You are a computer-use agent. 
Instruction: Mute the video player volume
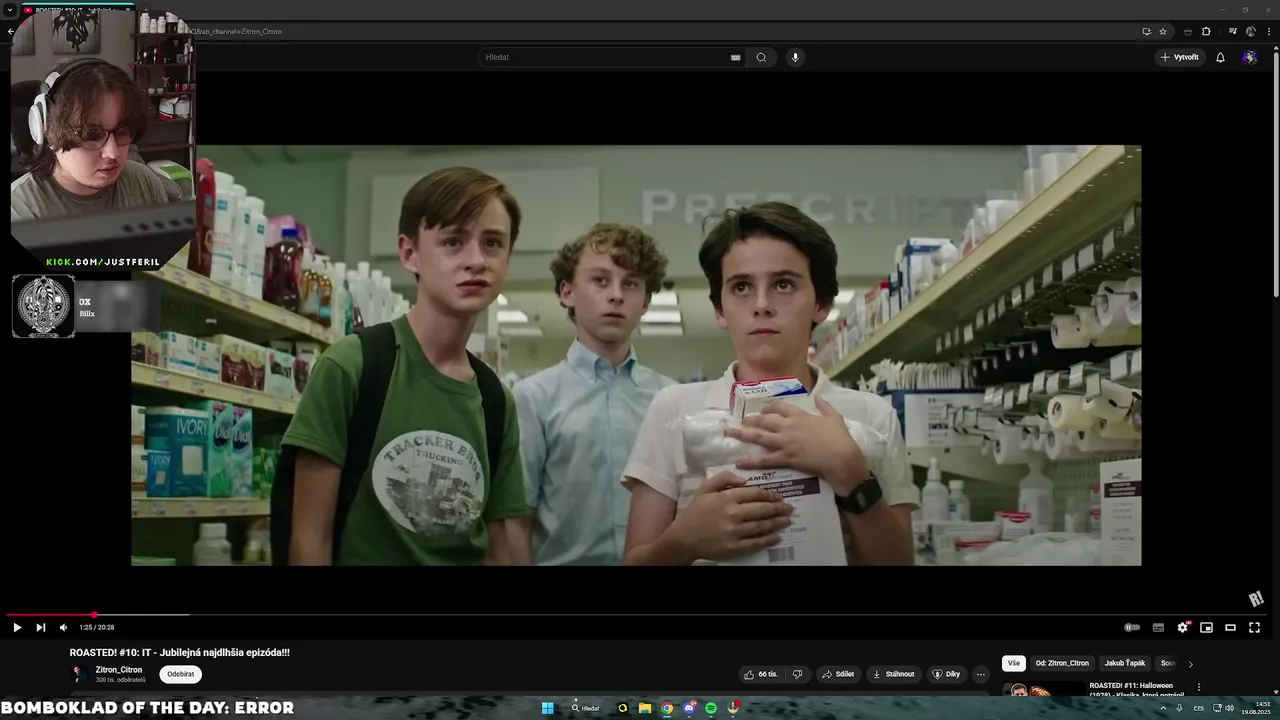[63, 627]
